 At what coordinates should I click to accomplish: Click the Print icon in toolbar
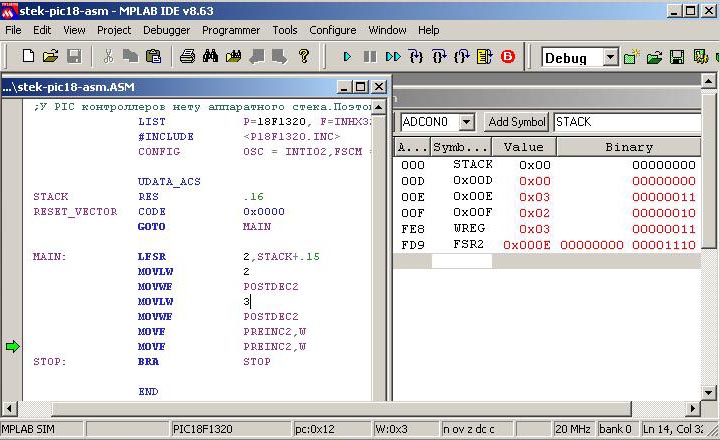coord(187,57)
